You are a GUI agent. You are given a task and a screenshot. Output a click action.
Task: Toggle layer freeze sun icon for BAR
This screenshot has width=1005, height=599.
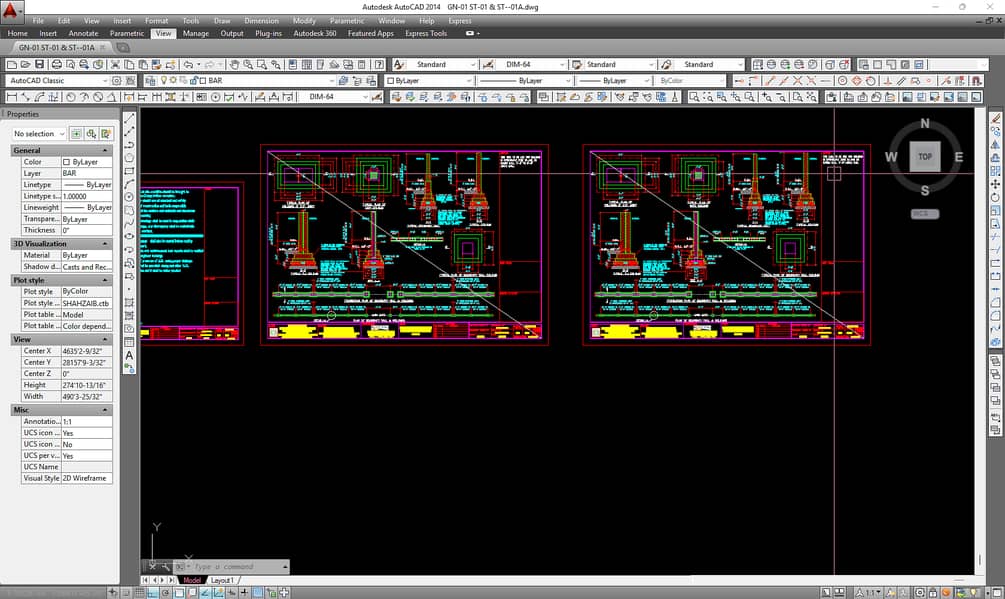coord(173,81)
